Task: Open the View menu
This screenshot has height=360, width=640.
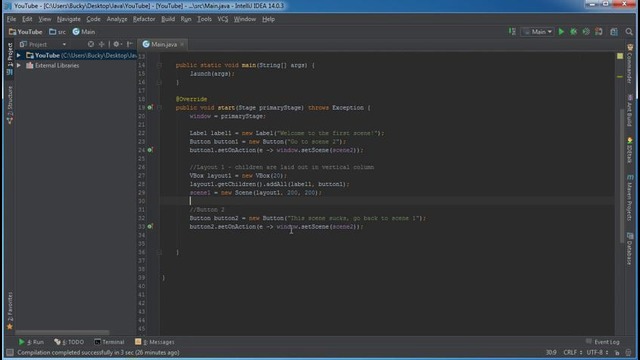Action: point(44,19)
